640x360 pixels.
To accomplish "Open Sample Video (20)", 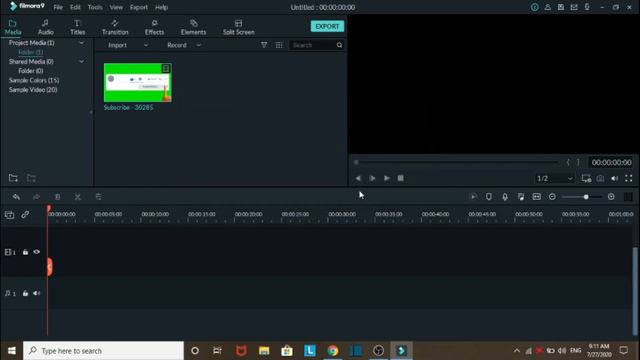I will [33, 90].
